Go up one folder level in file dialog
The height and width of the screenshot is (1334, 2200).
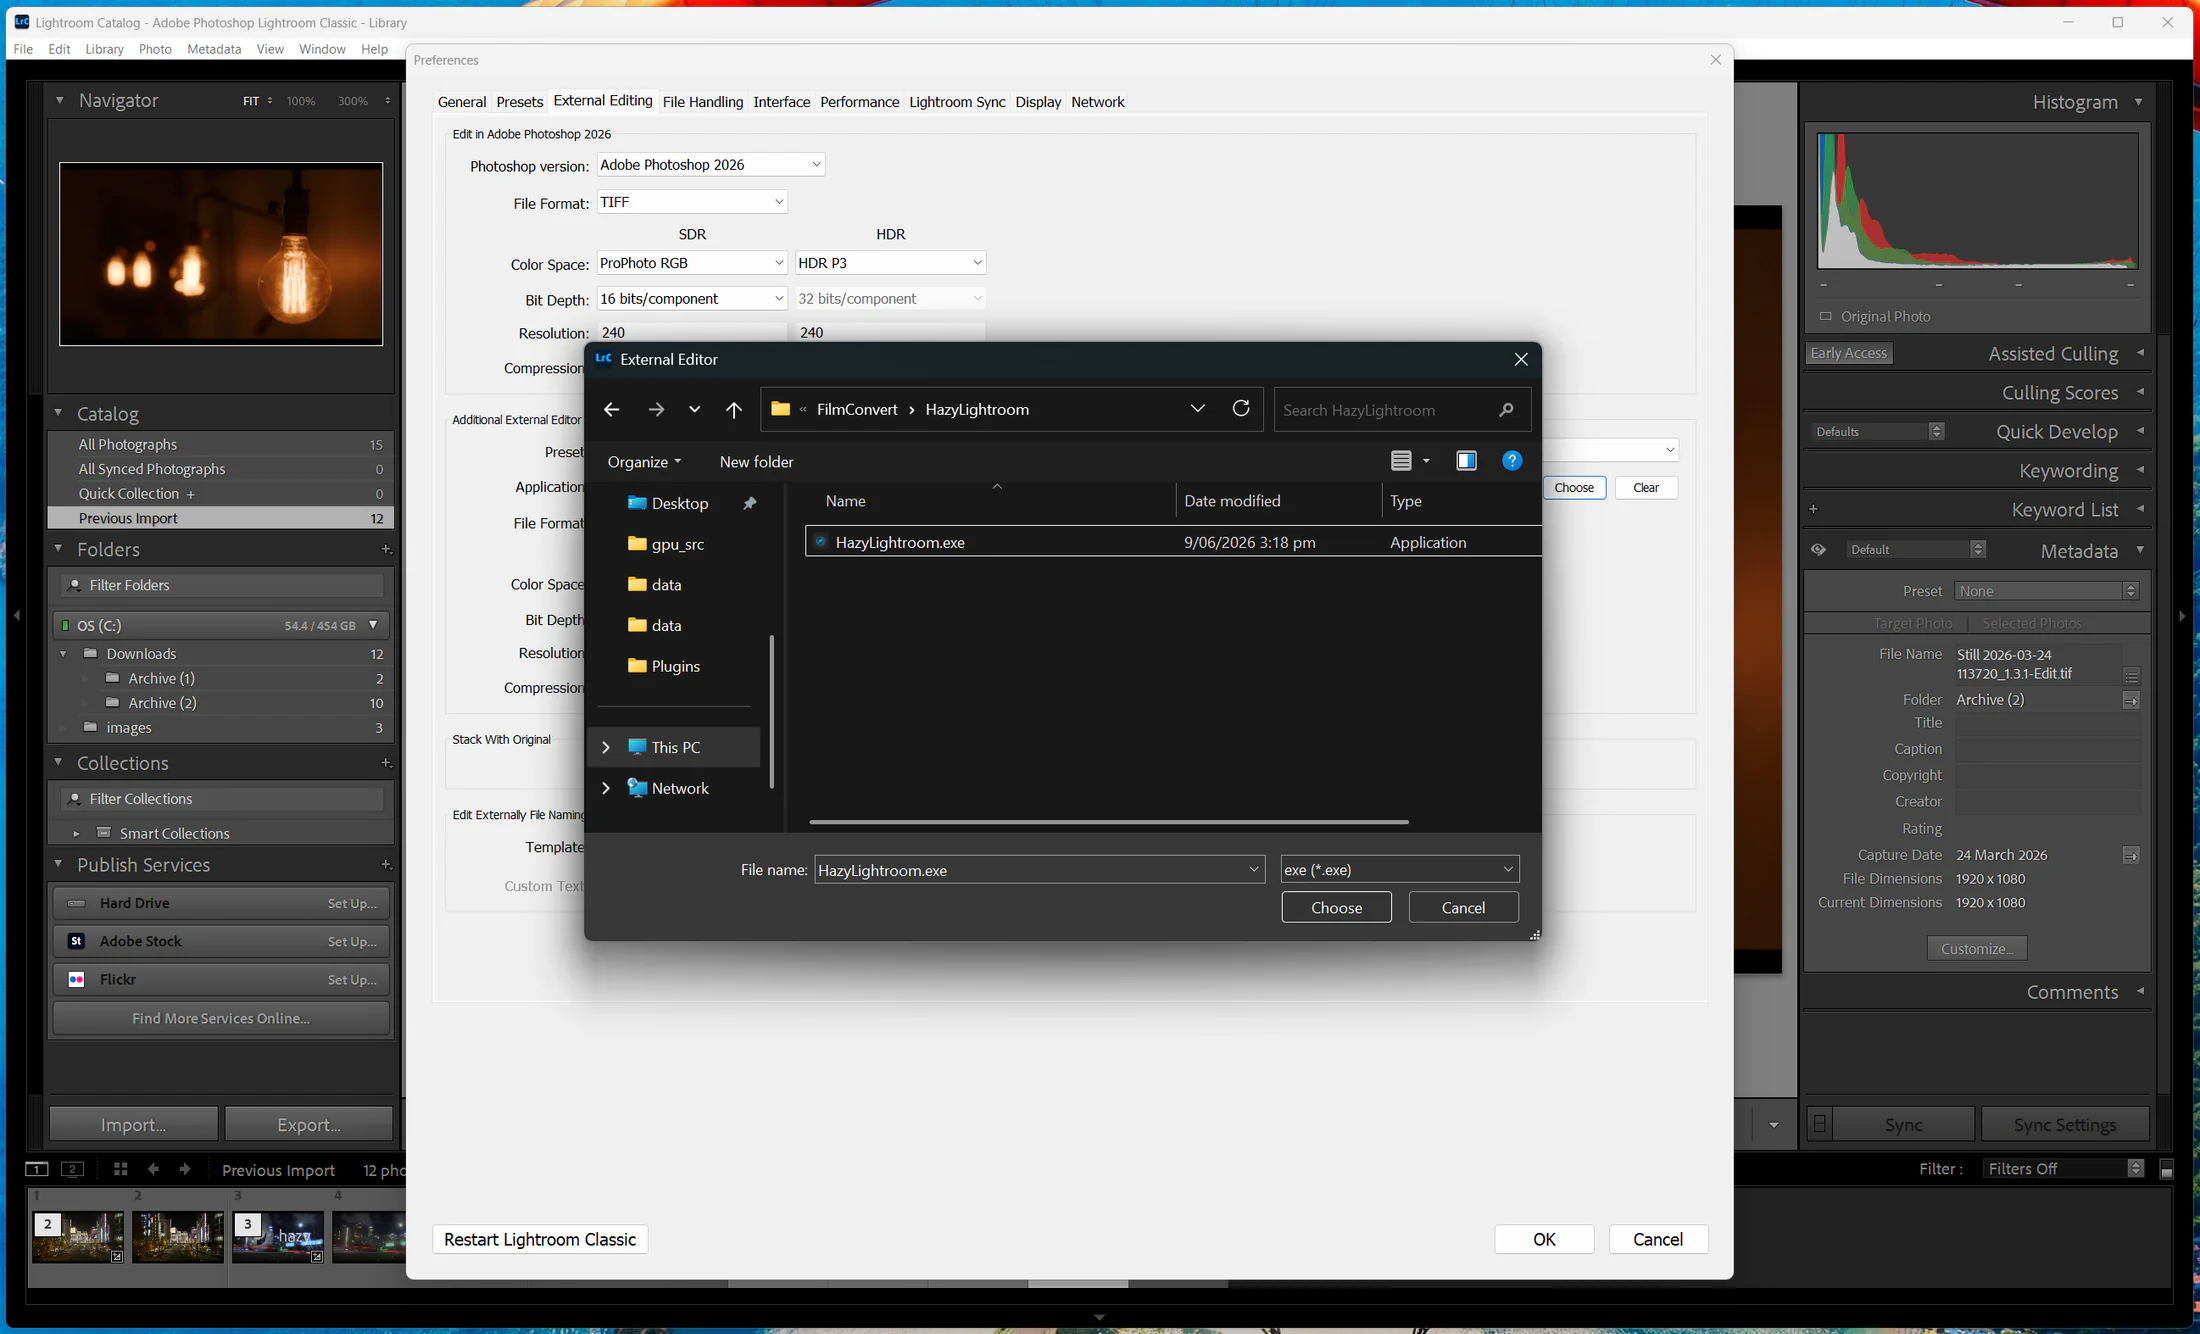click(733, 409)
